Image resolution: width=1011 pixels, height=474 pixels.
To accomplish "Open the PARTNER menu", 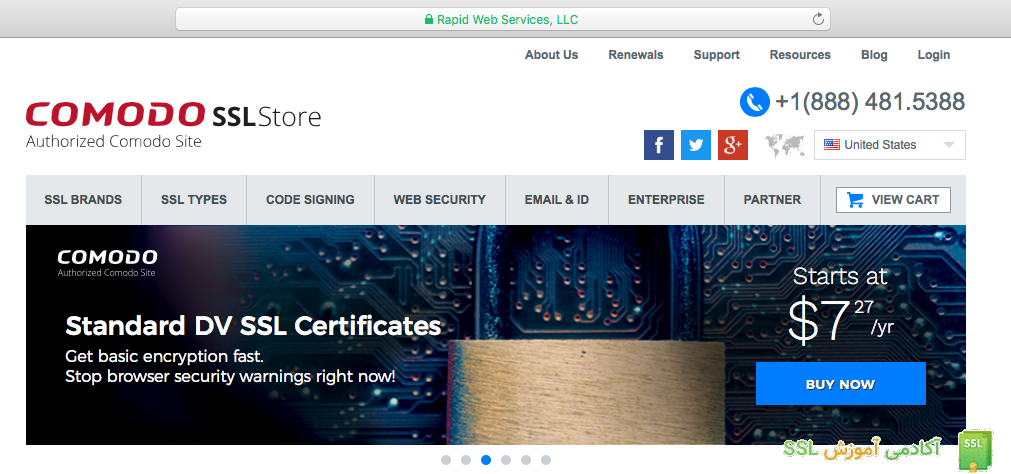I will click(772, 200).
